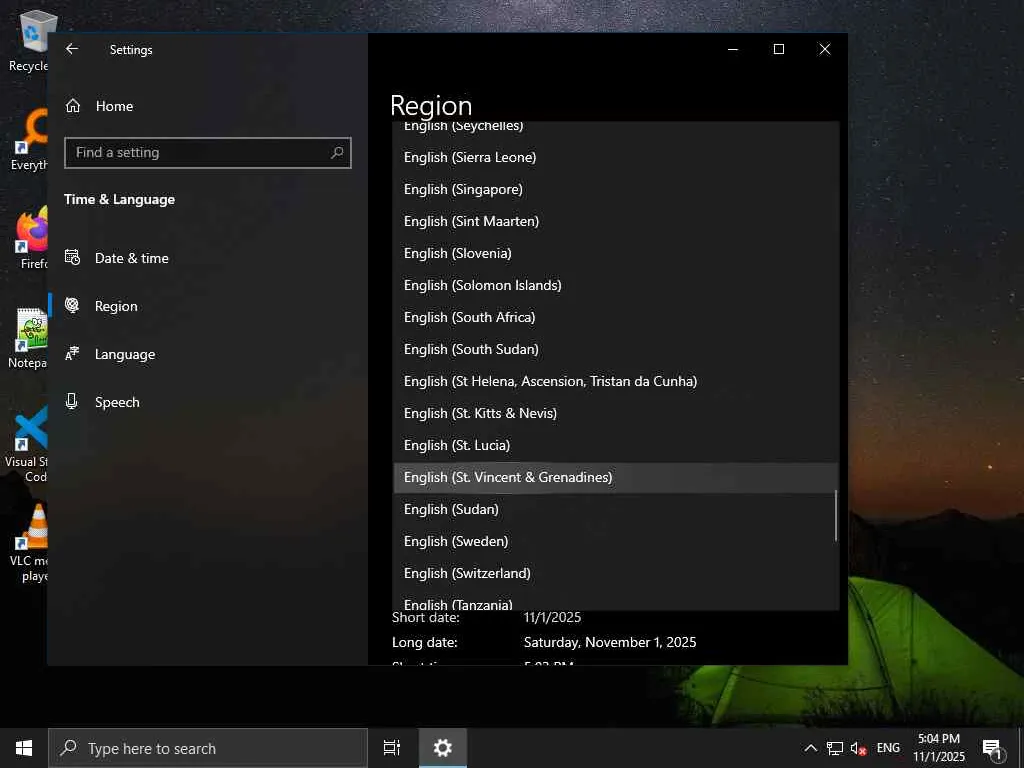Pick English (St. Lucia) from the list
Viewport: 1024px width, 768px height.
click(x=616, y=445)
